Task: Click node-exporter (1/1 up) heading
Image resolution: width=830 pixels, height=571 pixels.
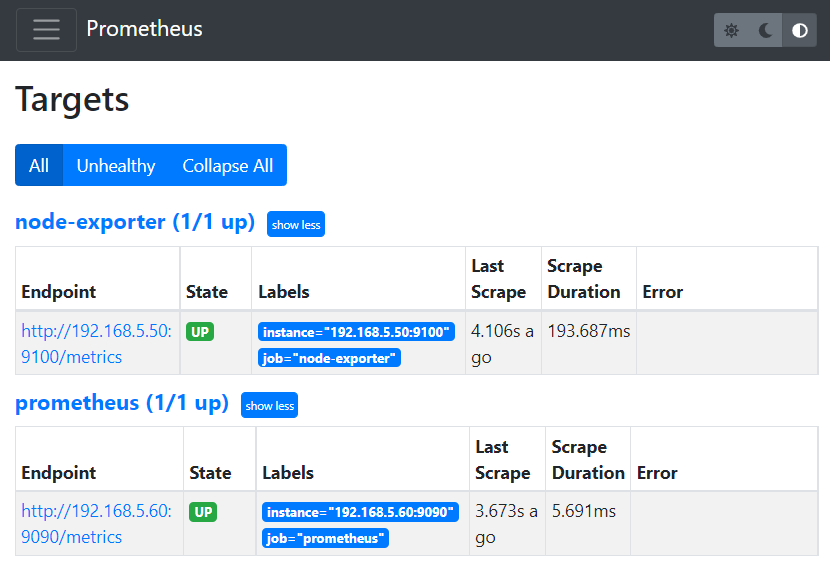Action: [135, 222]
